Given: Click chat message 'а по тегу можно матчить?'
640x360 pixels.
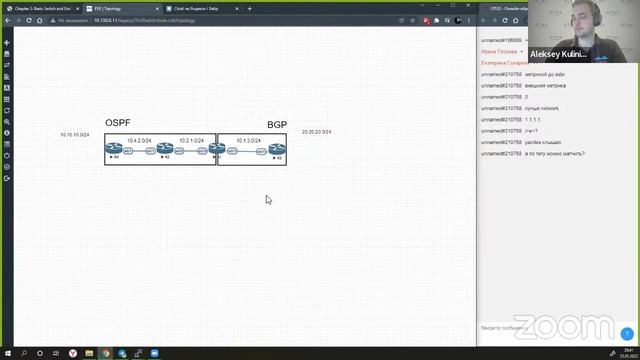Looking at the screenshot, I should pos(555,154).
